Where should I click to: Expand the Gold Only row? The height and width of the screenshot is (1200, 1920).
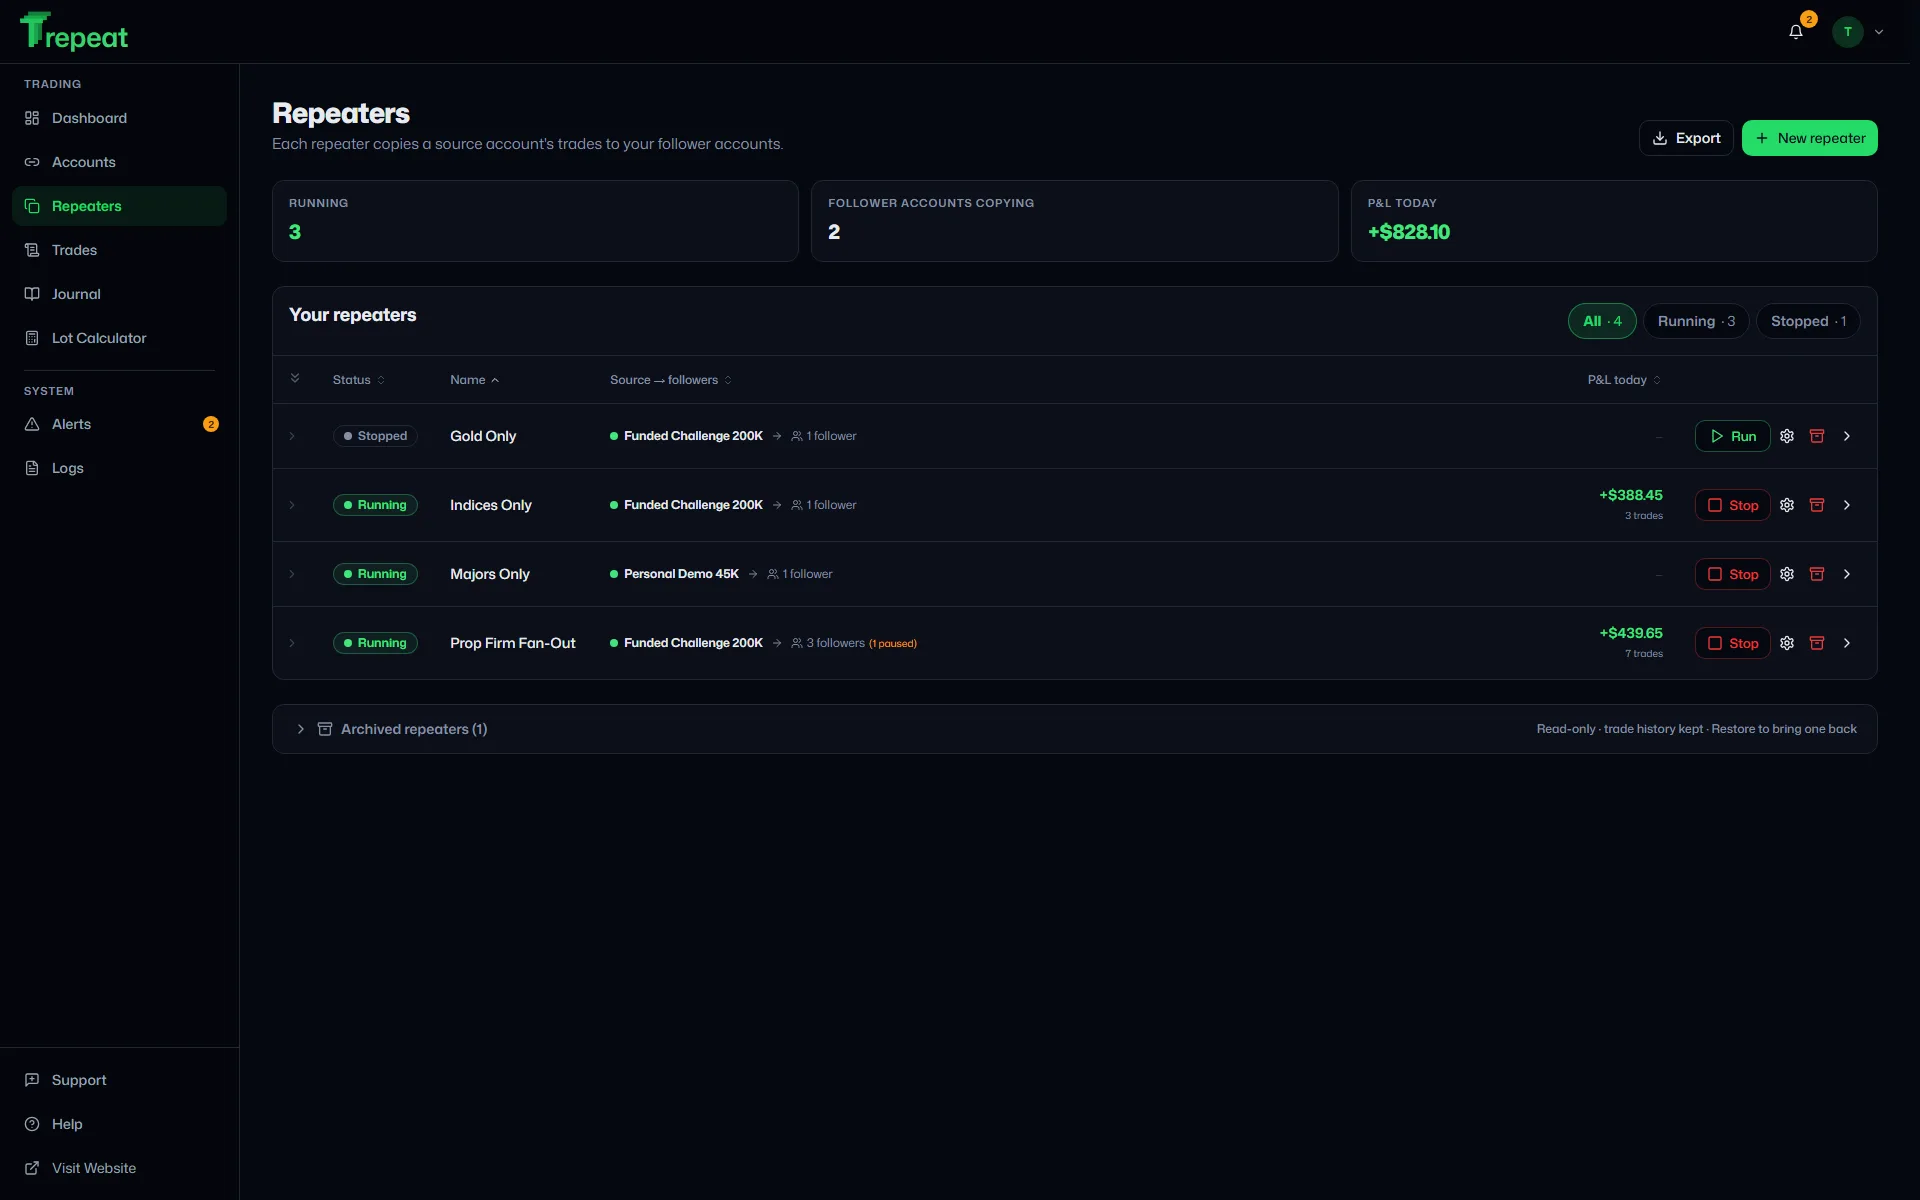tap(292, 436)
